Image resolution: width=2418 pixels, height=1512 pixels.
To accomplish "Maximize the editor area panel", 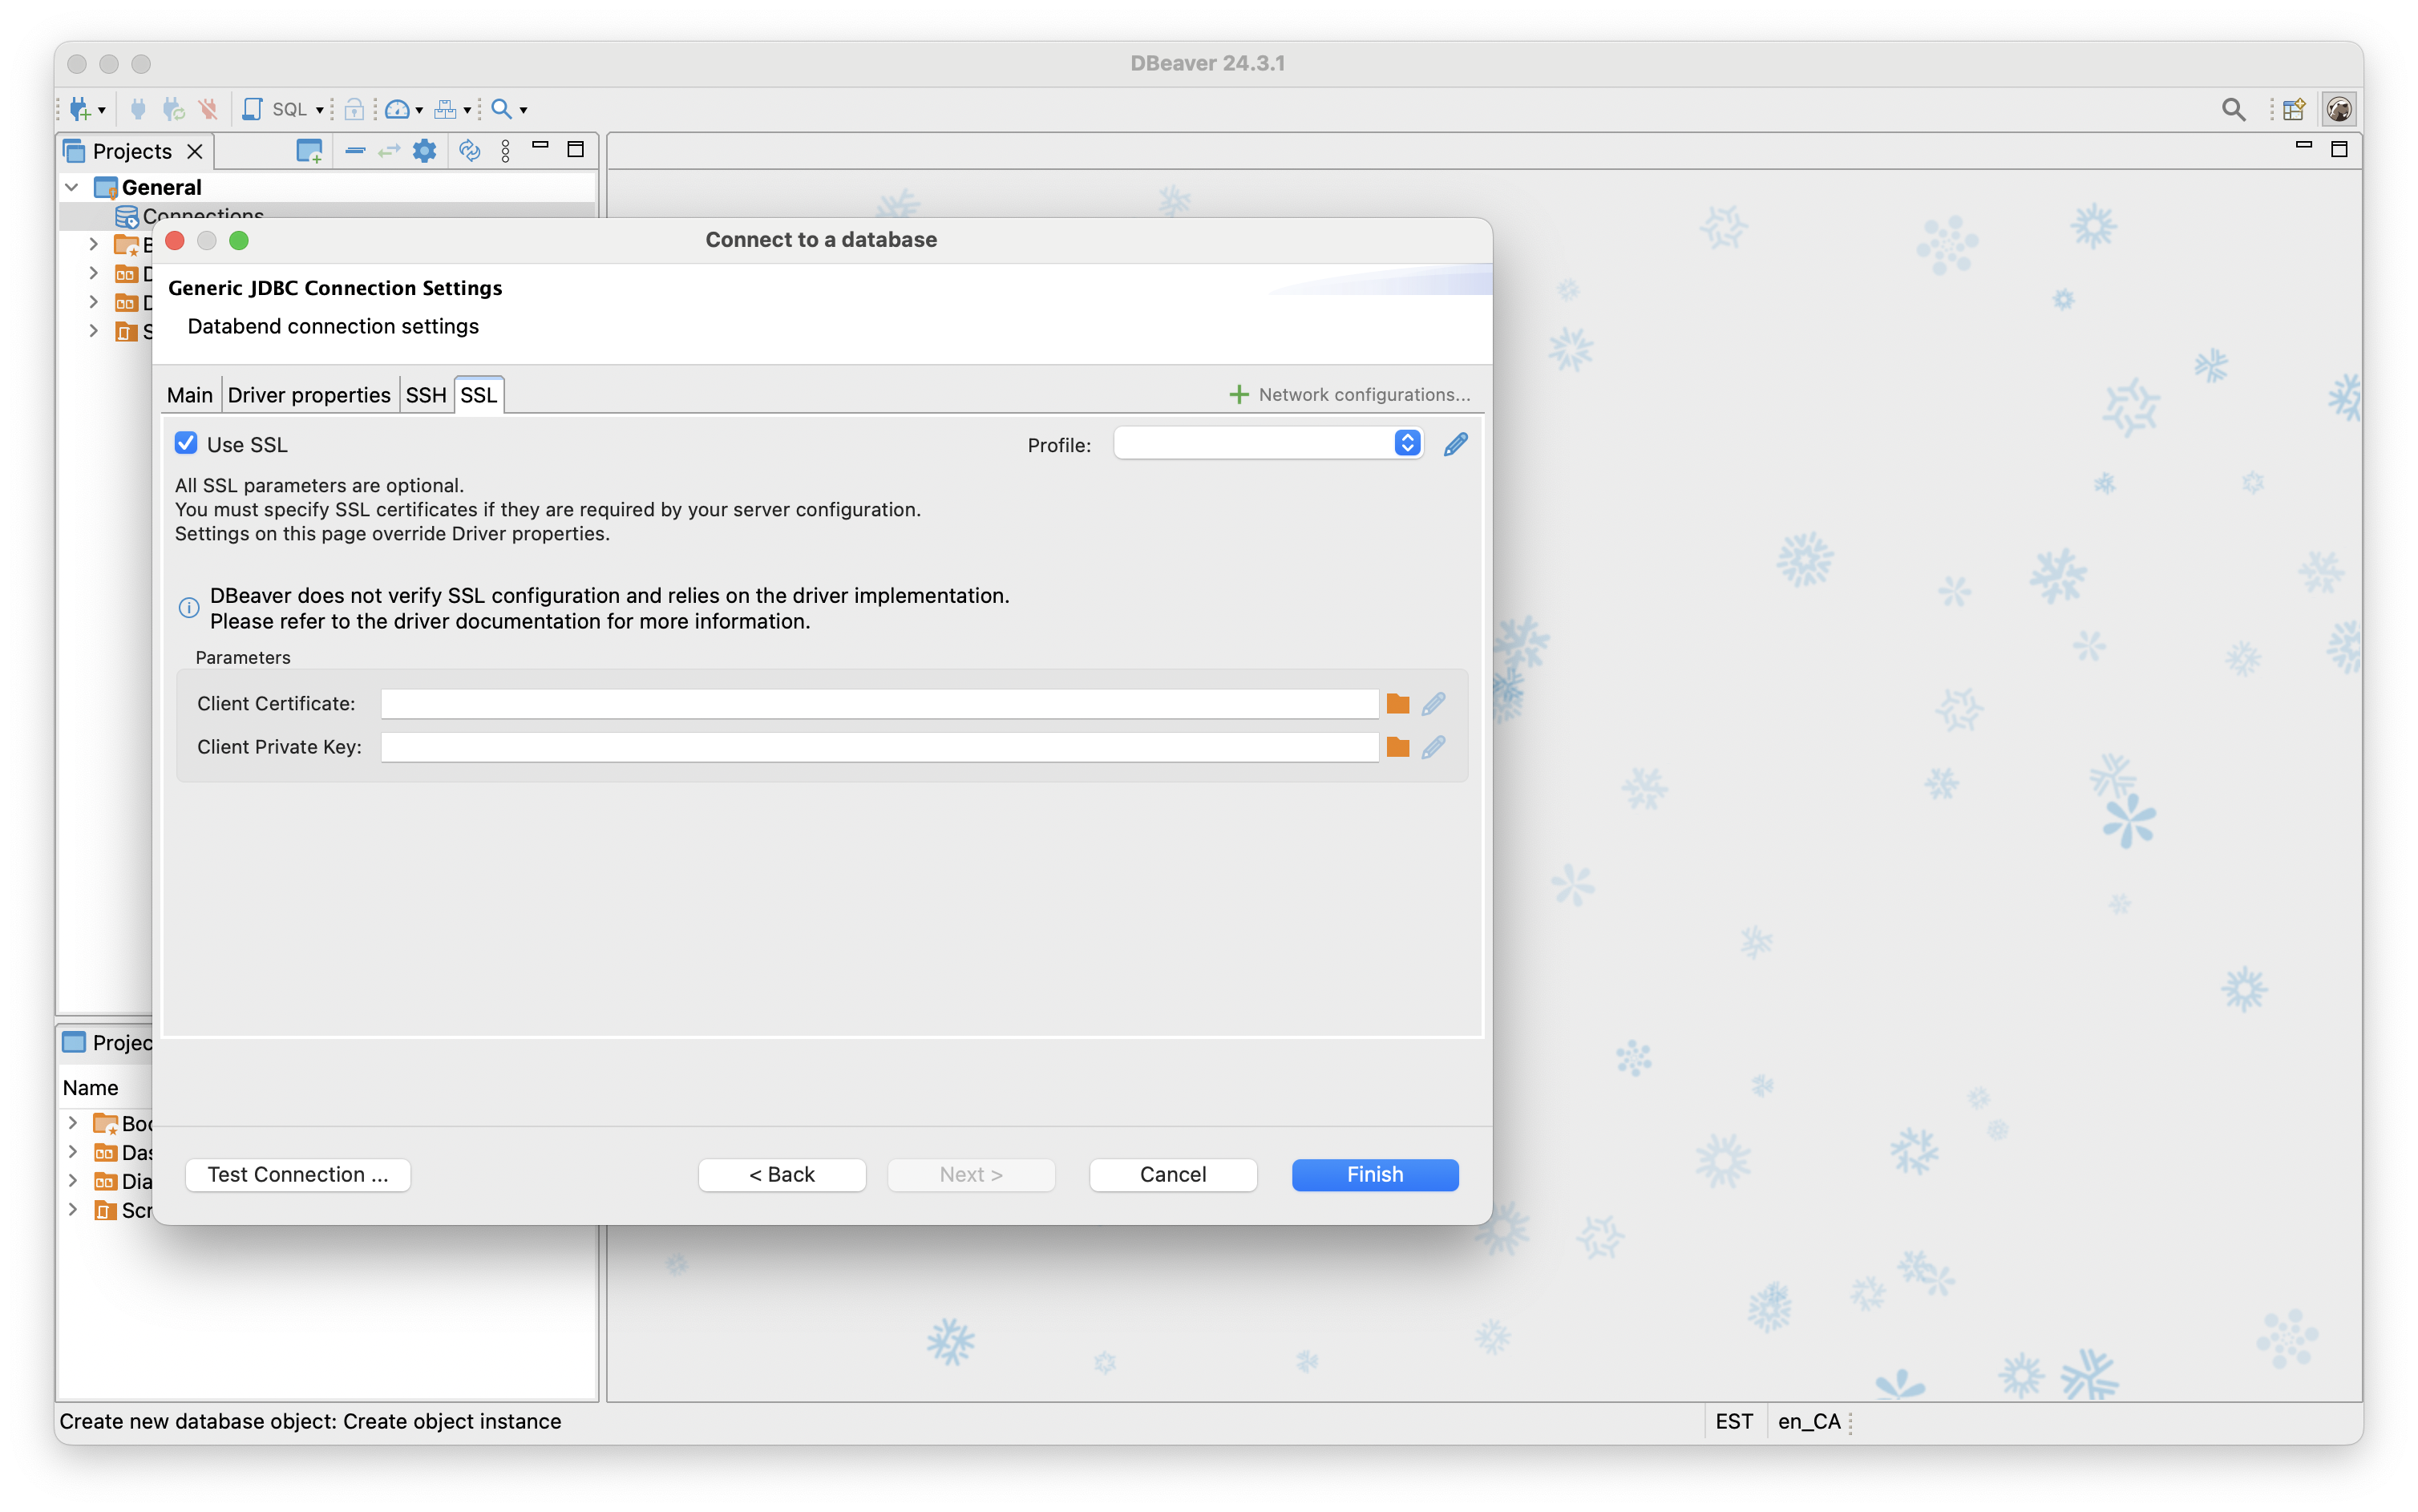I will pos(2339,149).
